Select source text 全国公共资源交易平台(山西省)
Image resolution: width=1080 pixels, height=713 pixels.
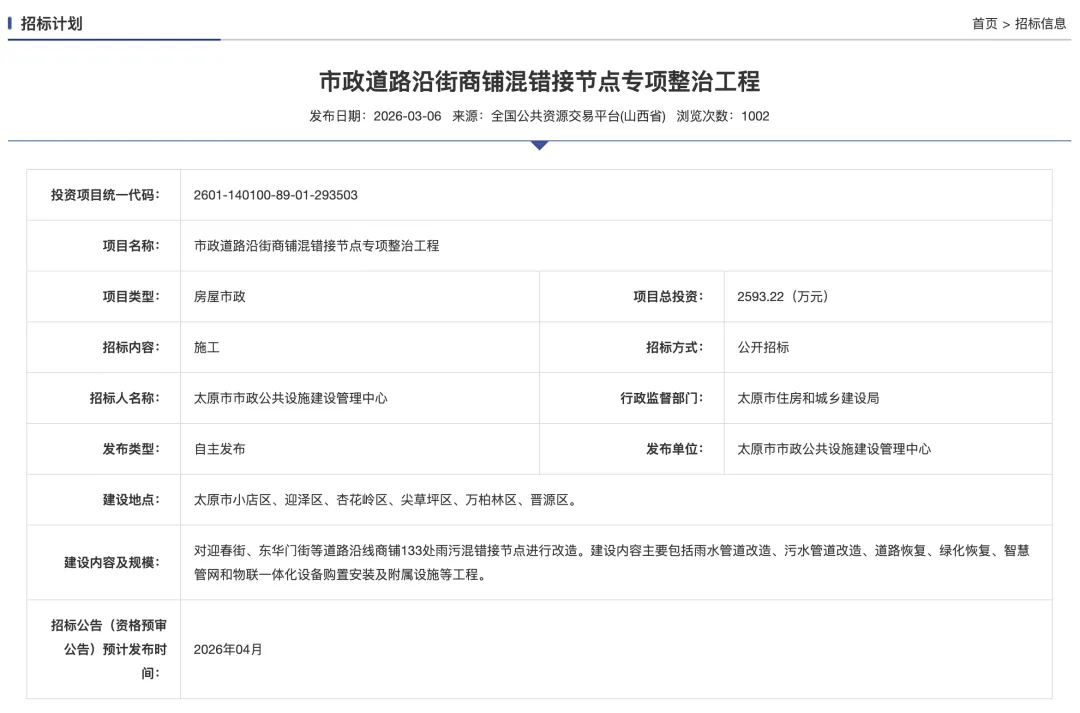tap(578, 116)
